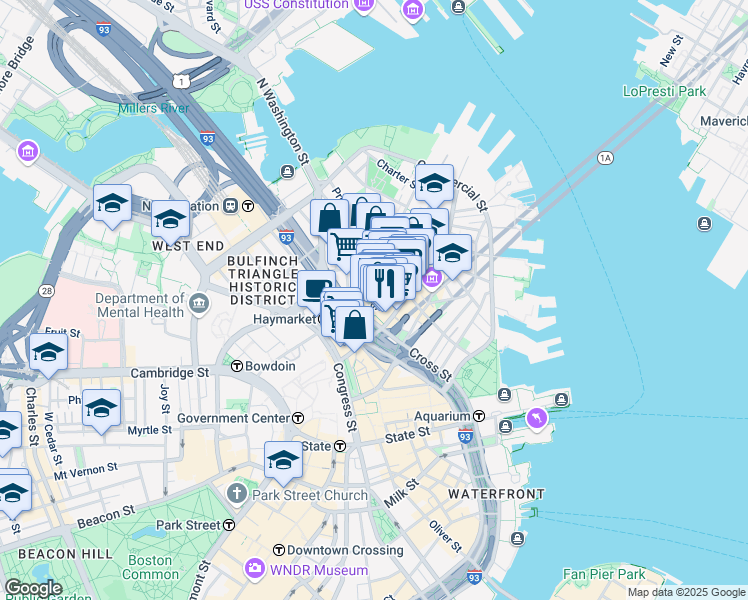The width and height of the screenshot is (748, 600).
Task: Click the Cambridge St street label
Action: coord(170,372)
